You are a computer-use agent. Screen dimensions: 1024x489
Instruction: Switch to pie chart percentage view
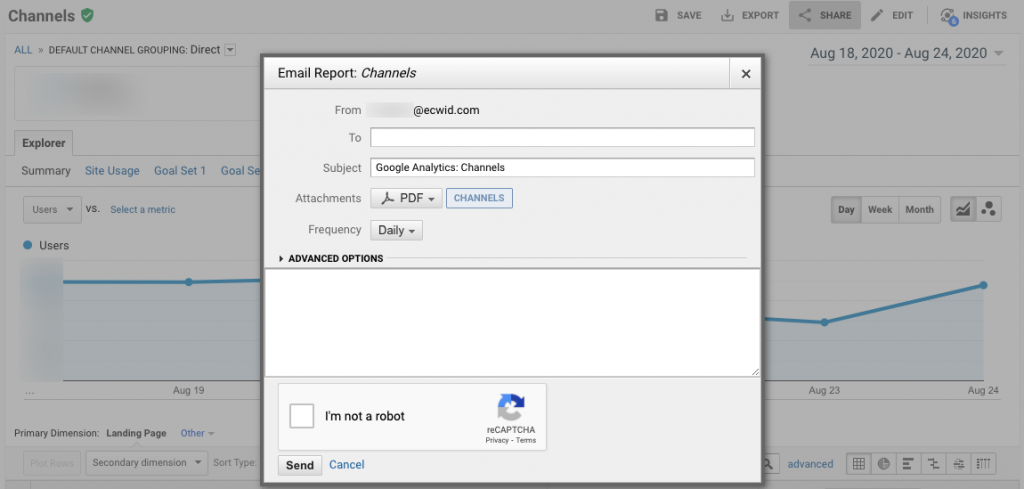884,464
